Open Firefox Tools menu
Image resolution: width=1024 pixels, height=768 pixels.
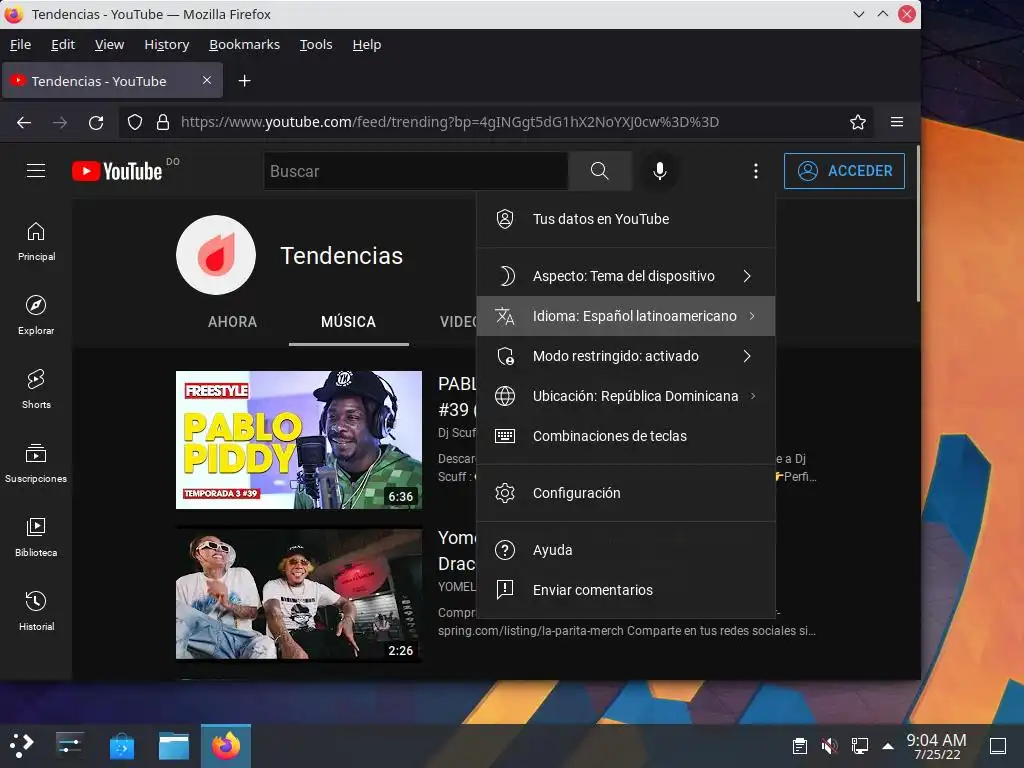click(316, 44)
